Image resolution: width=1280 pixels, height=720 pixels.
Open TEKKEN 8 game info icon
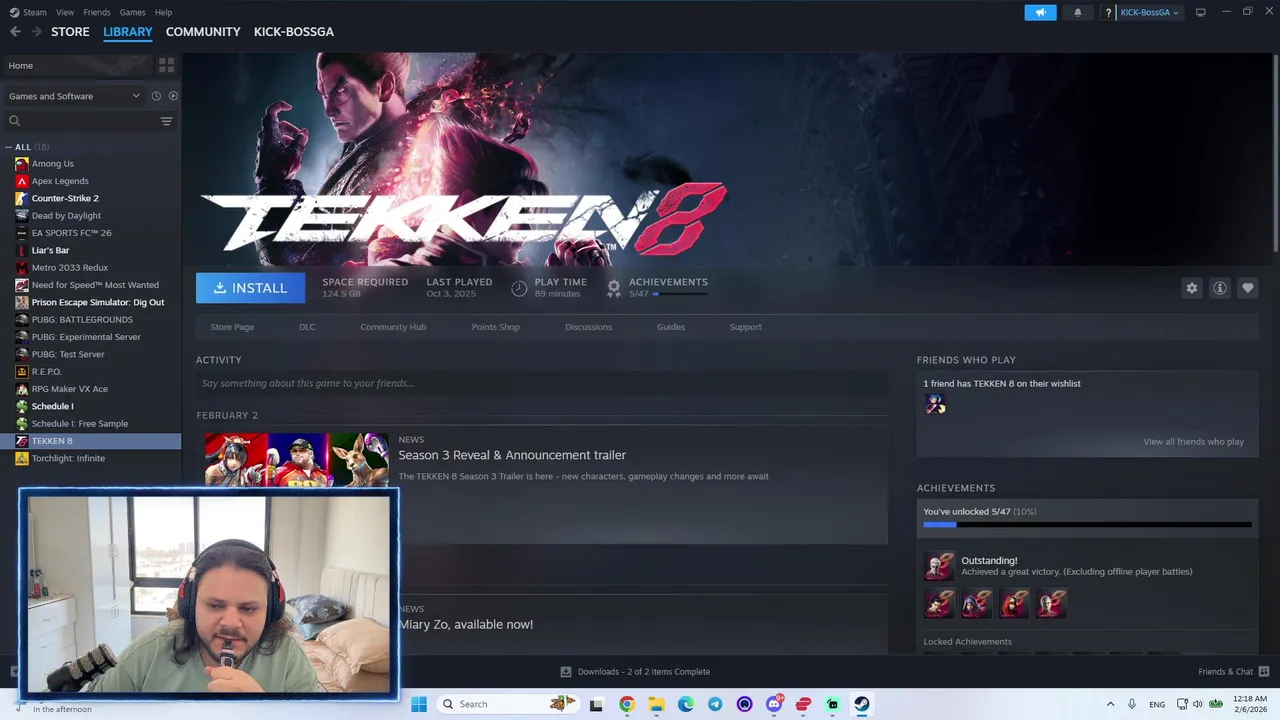click(1220, 288)
